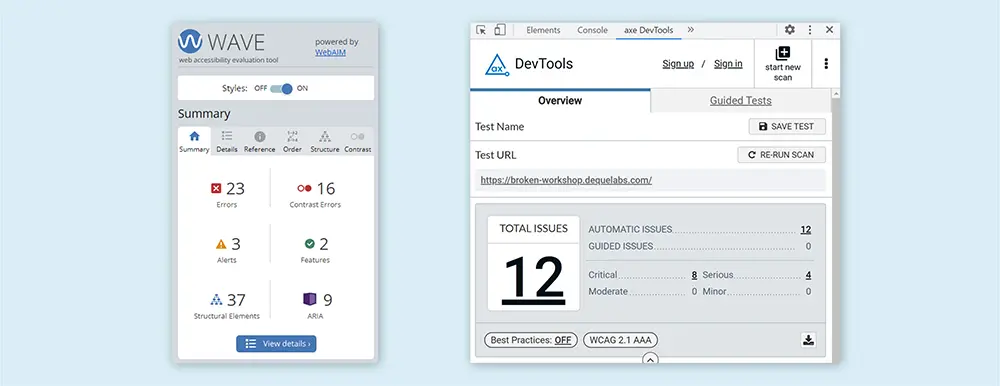Expand more DevTools tabs chevron
The image size is (1000, 386).
point(691,29)
